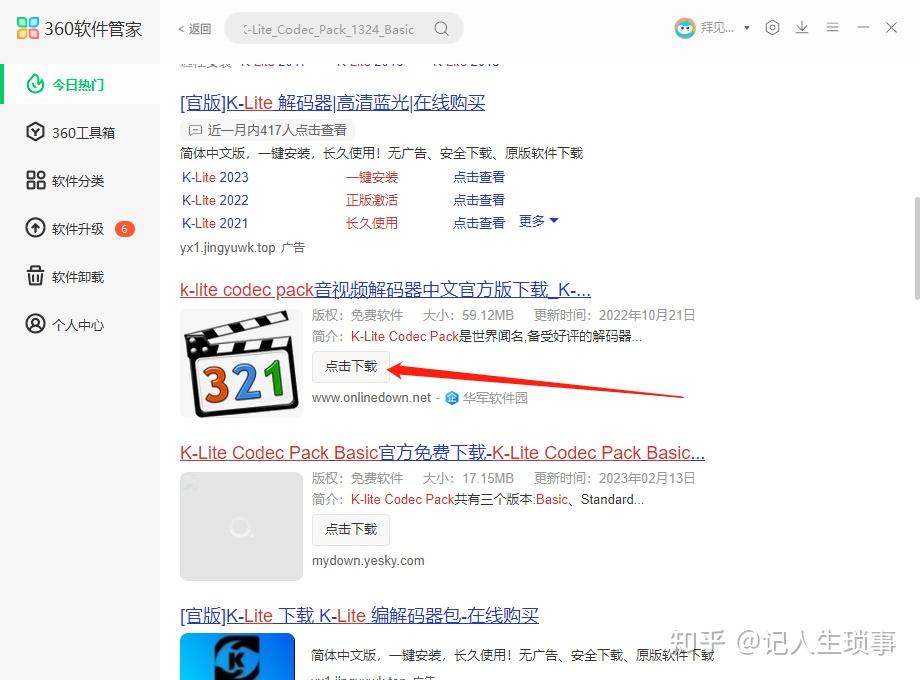This screenshot has width=920, height=680.
Task: Click 点击查看 in the K-Lite 2021 row
Action: click(479, 223)
